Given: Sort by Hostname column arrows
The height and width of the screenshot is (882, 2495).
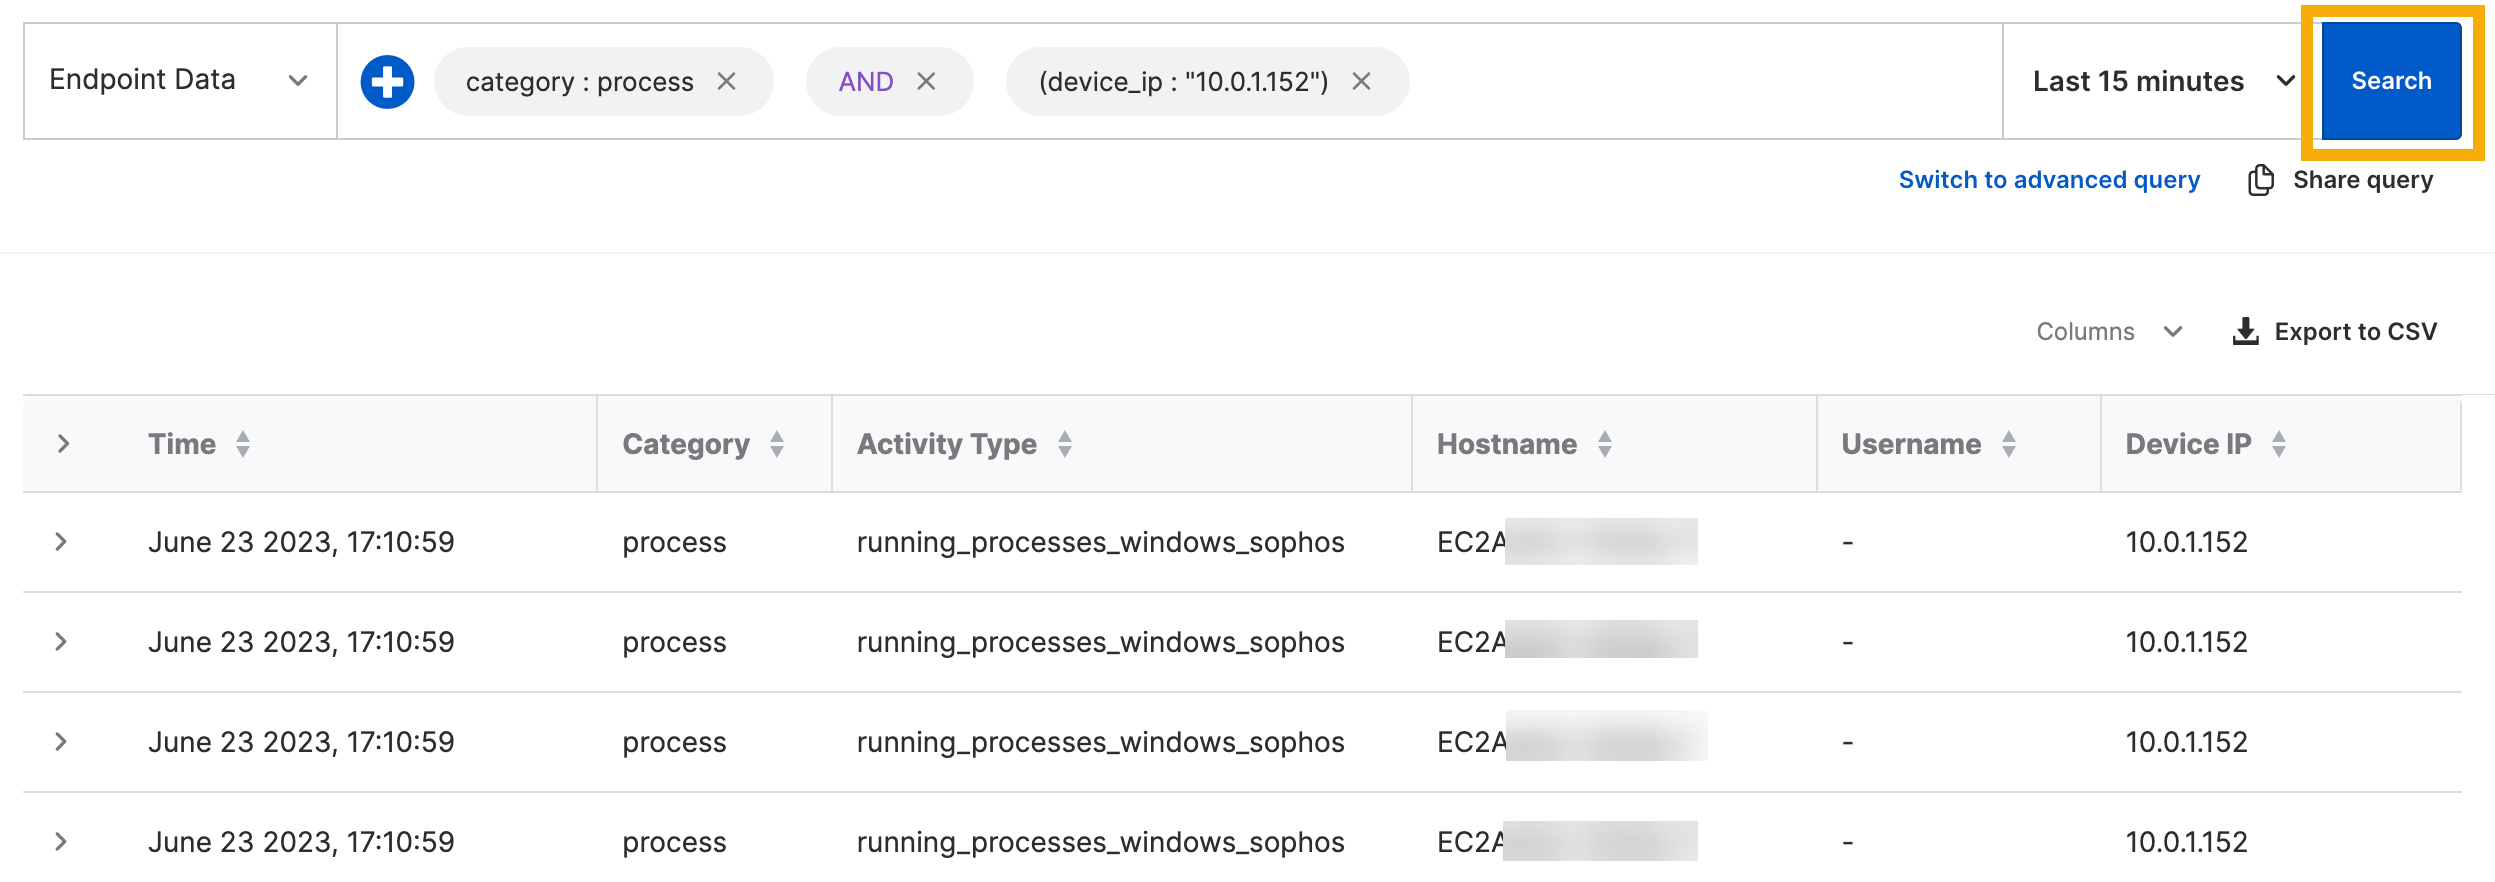Looking at the screenshot, I should 1605,444.
